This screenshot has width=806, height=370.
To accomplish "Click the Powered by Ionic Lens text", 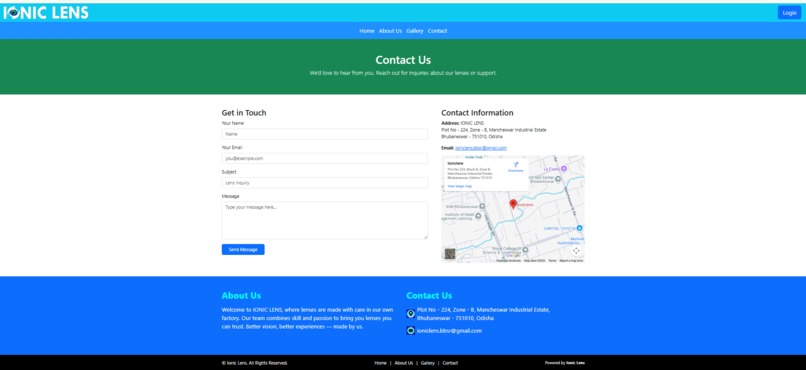I will pyautogui.click(x=564, y=363).
